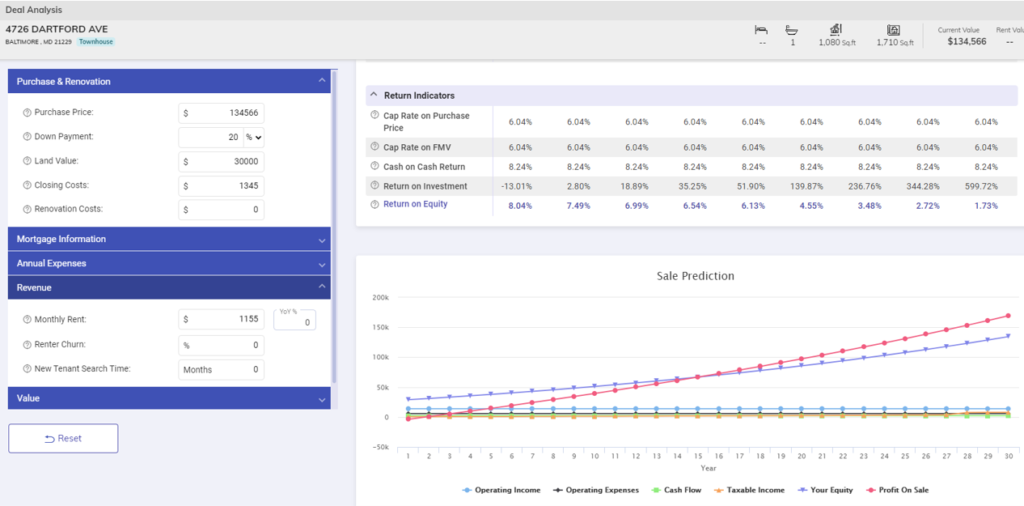This screenshot has height=506, width=1024.
Task: Click the 8.04% Return on Equity cell
Action: 520,206
